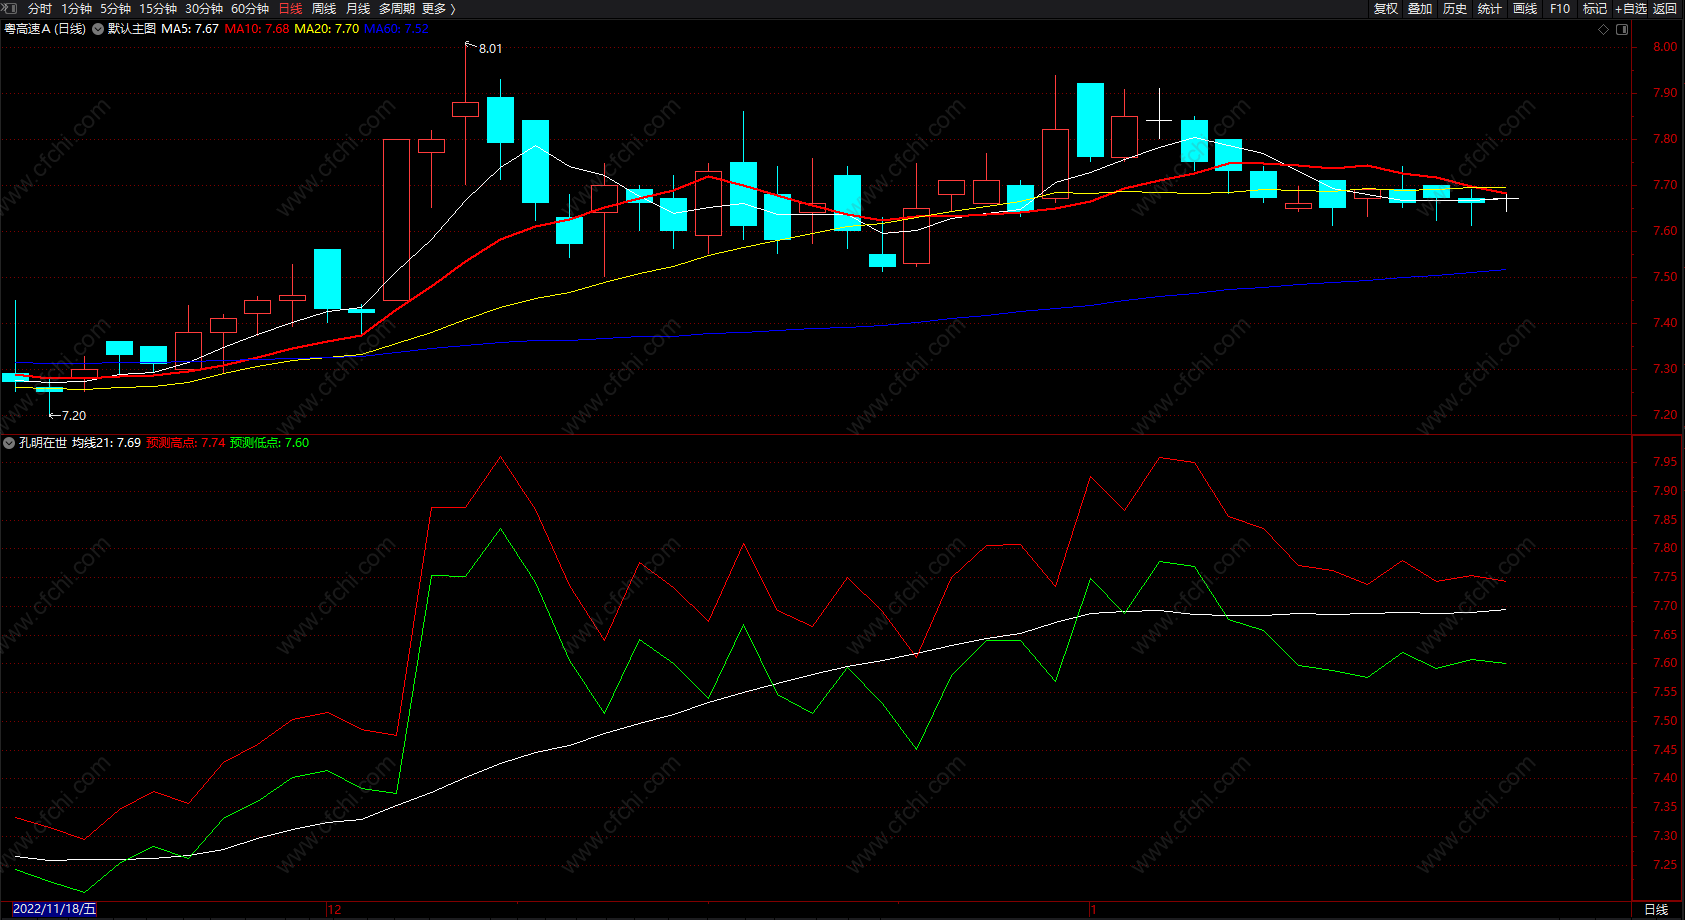Select the 5分钟 period
The width and height of the screenshot is (1685, 920).
(116, 9)
